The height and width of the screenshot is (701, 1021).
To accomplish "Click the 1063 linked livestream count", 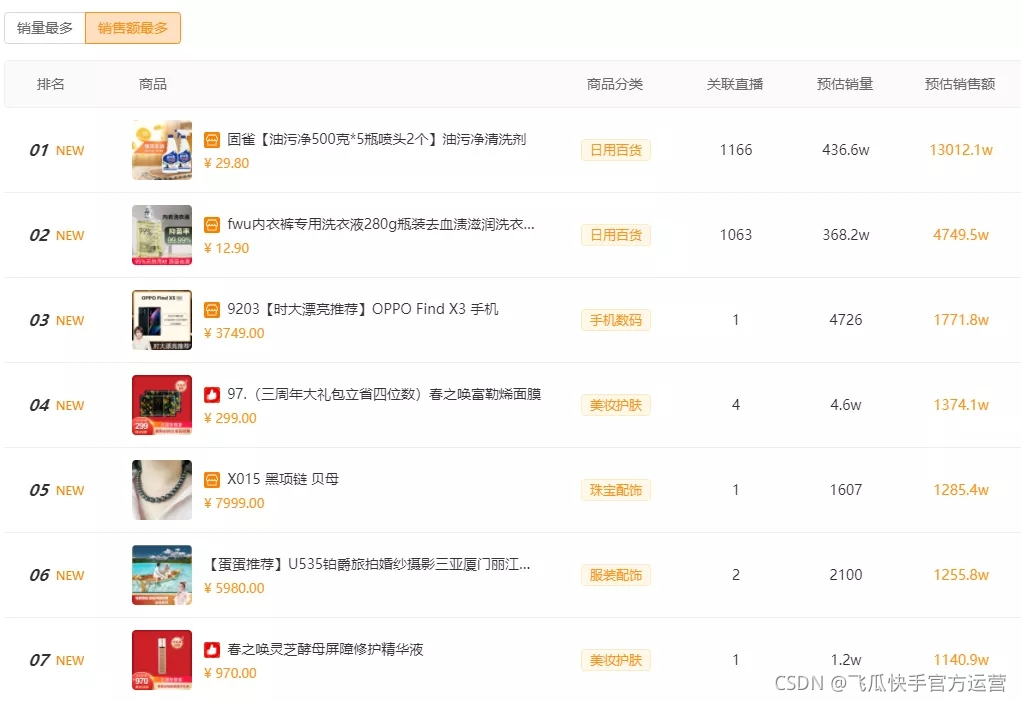I will [x=736, y=235].
